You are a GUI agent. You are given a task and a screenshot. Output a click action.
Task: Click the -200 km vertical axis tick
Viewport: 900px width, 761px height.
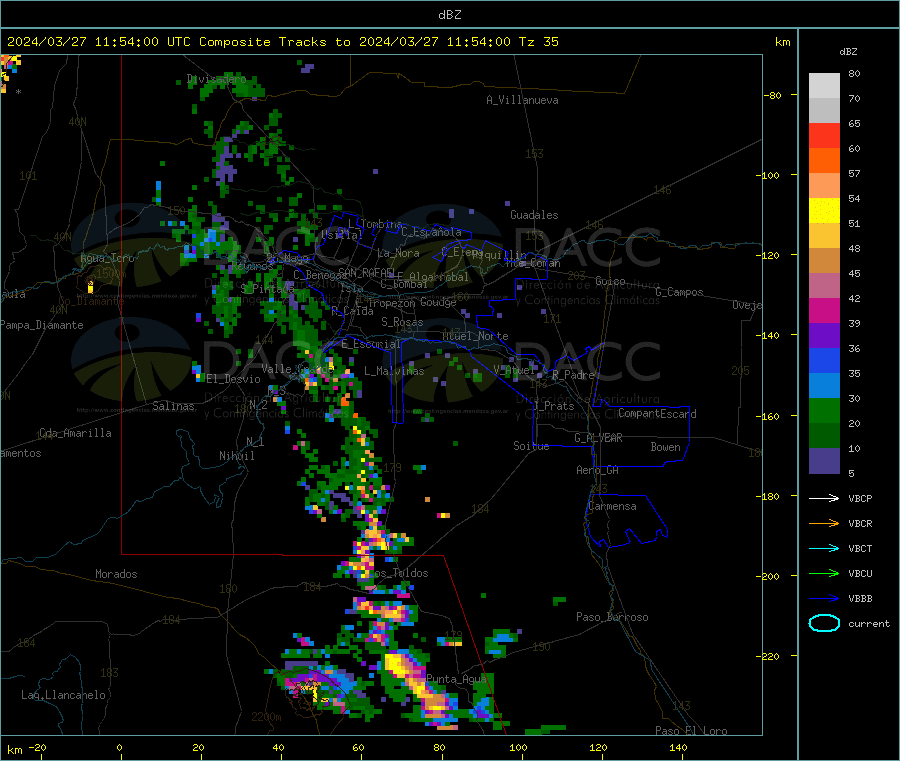point(770,576)
